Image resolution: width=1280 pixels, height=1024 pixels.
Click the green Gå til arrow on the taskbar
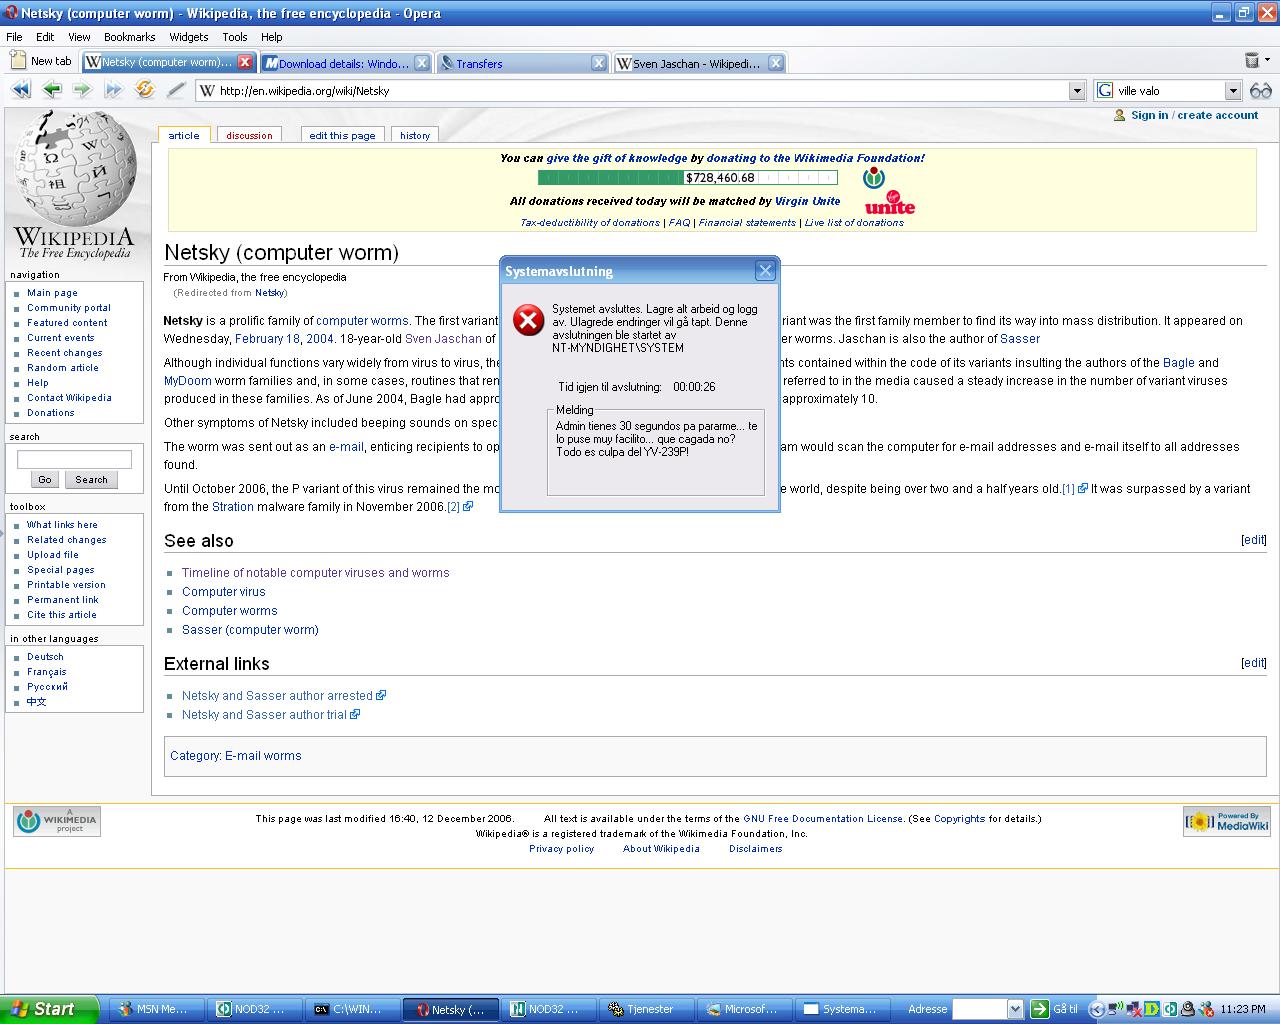coord(1040,1010)
